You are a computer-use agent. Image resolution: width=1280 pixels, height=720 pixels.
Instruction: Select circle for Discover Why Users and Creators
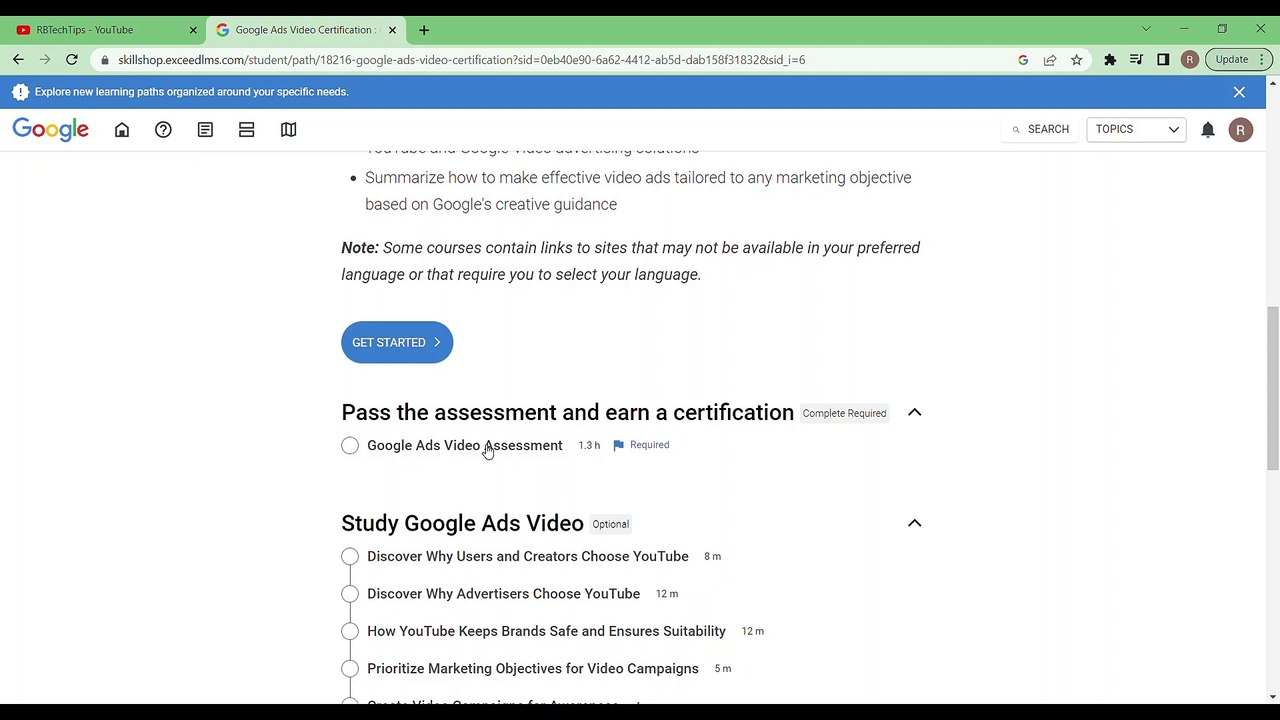point(350,557)
